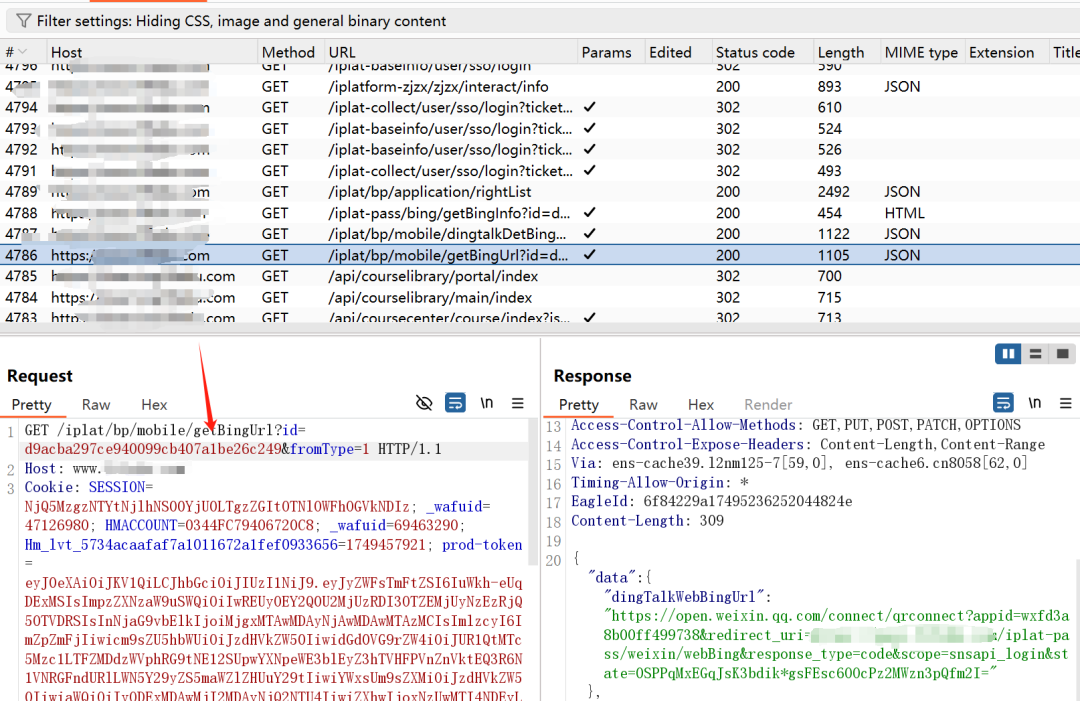Click dingTalkWebBingUrl key in response JSON
Image resolution: width=1080 pixels, height=701 pixels.
pyautogui.click(x=684, y=596)
